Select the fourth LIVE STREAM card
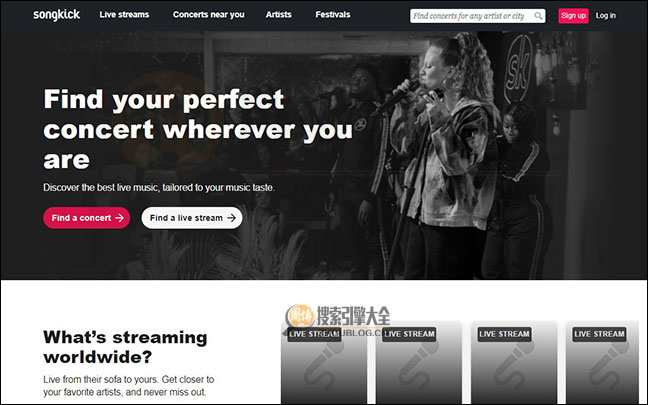 click(602, 362)
